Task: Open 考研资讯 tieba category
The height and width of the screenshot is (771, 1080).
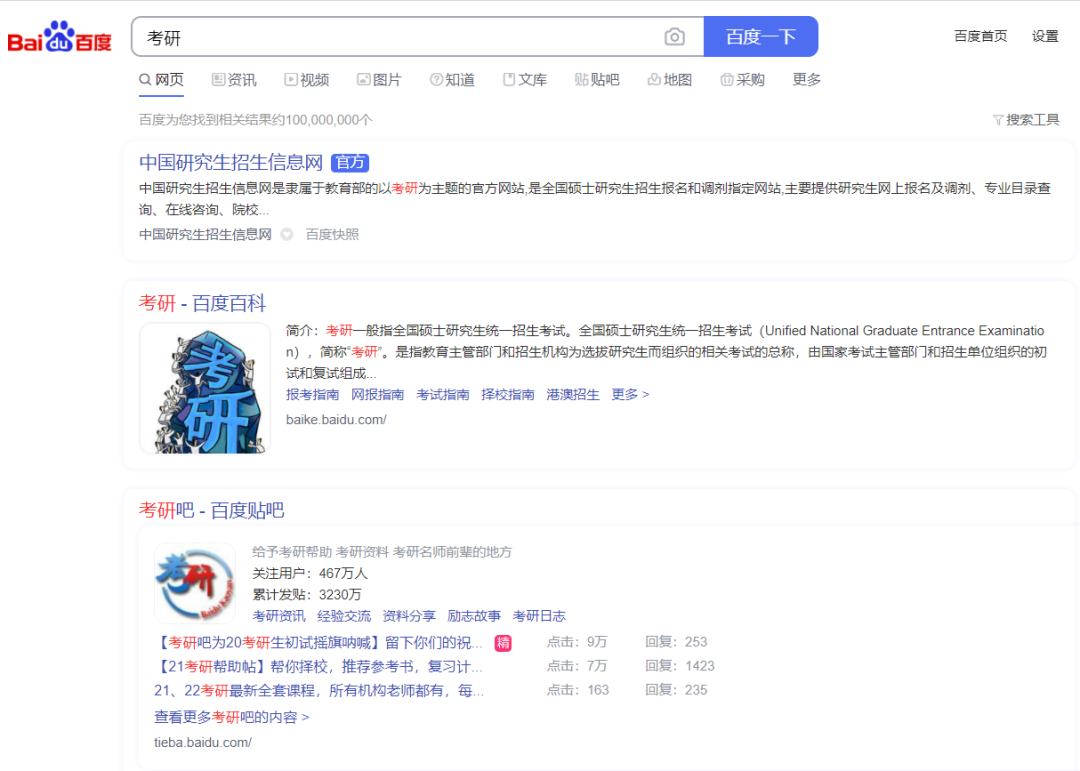Action: click(278, 616)
